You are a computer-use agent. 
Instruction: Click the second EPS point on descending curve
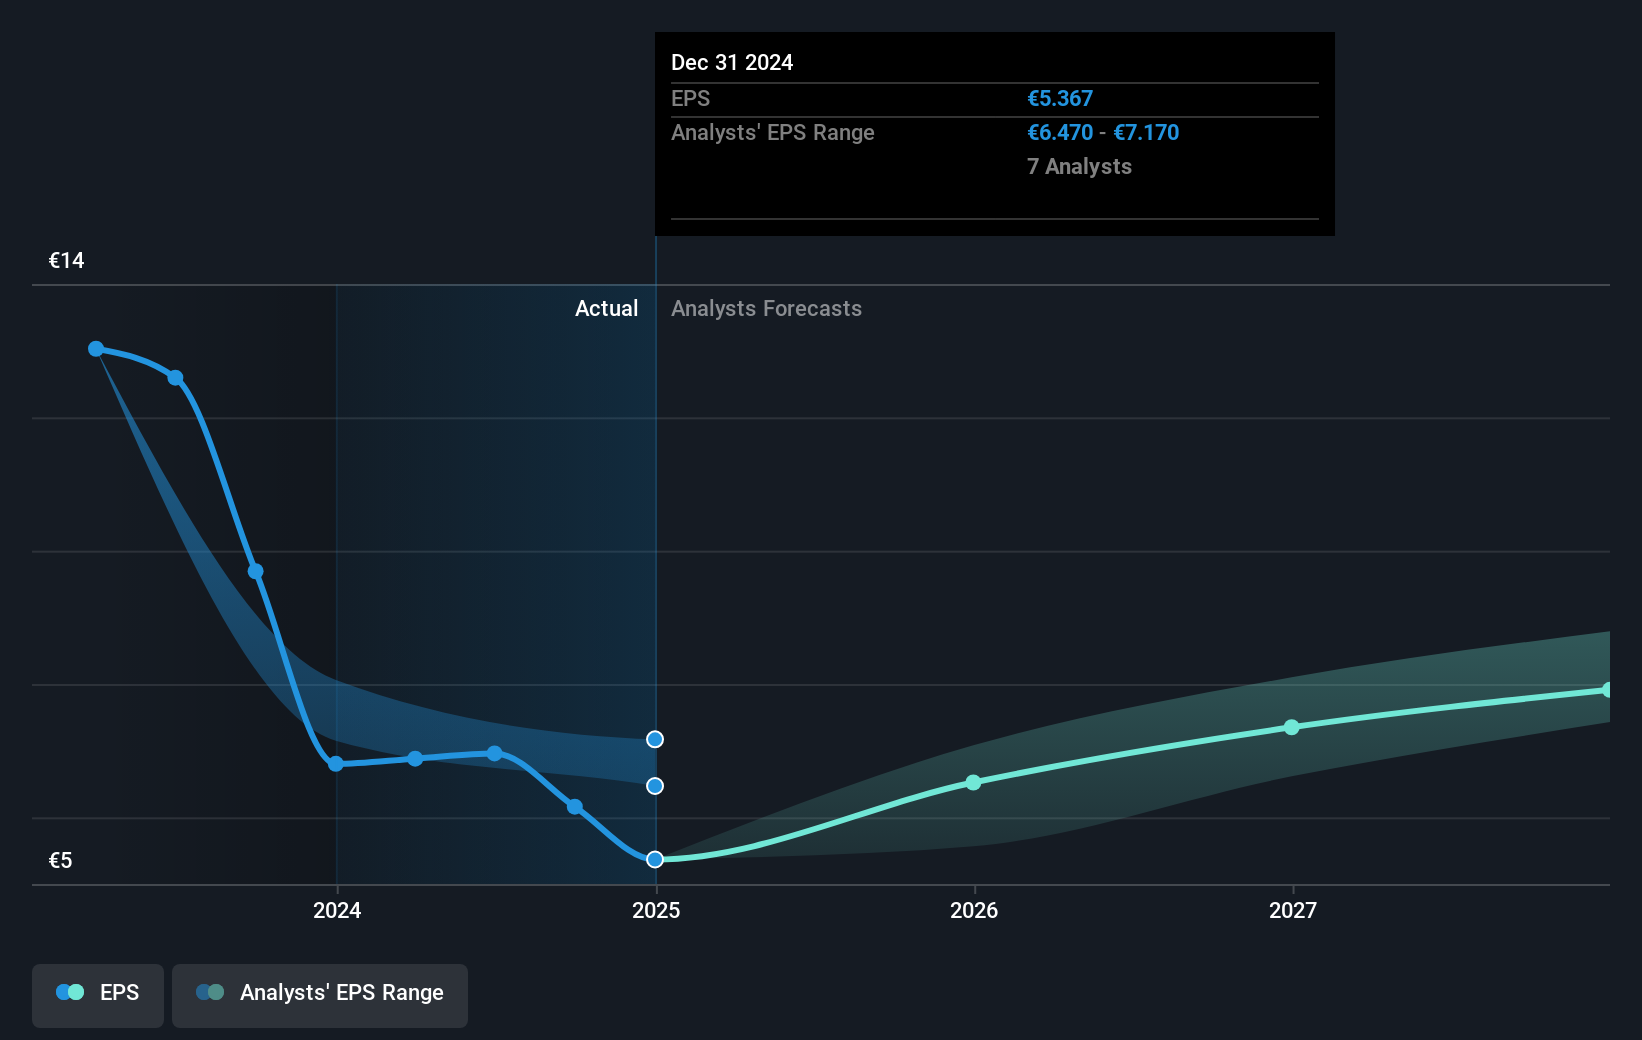pyautogui.click(x=176, y=378)
